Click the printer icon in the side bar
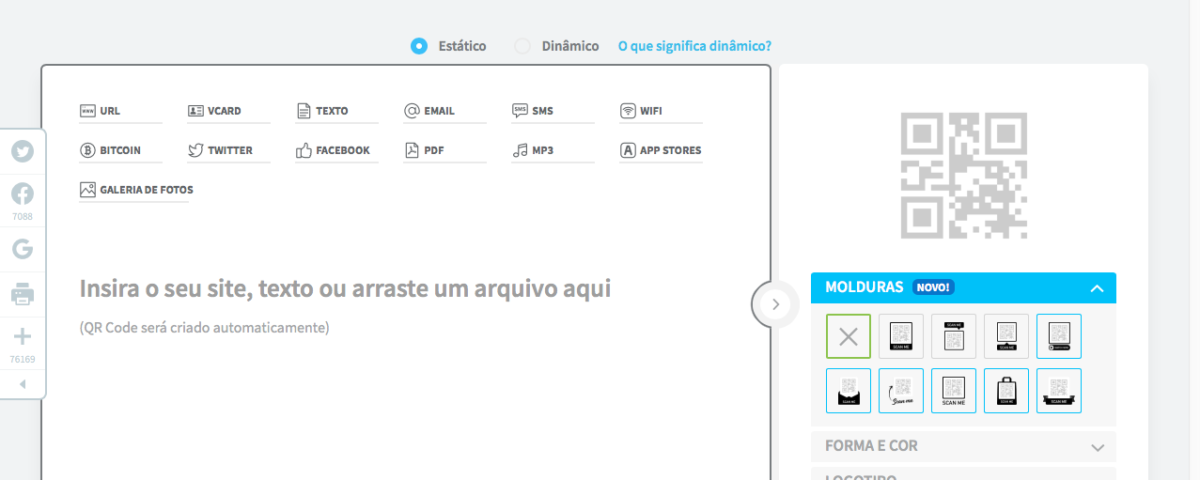This screenshot has height=480, width=1200. [22, 295]
